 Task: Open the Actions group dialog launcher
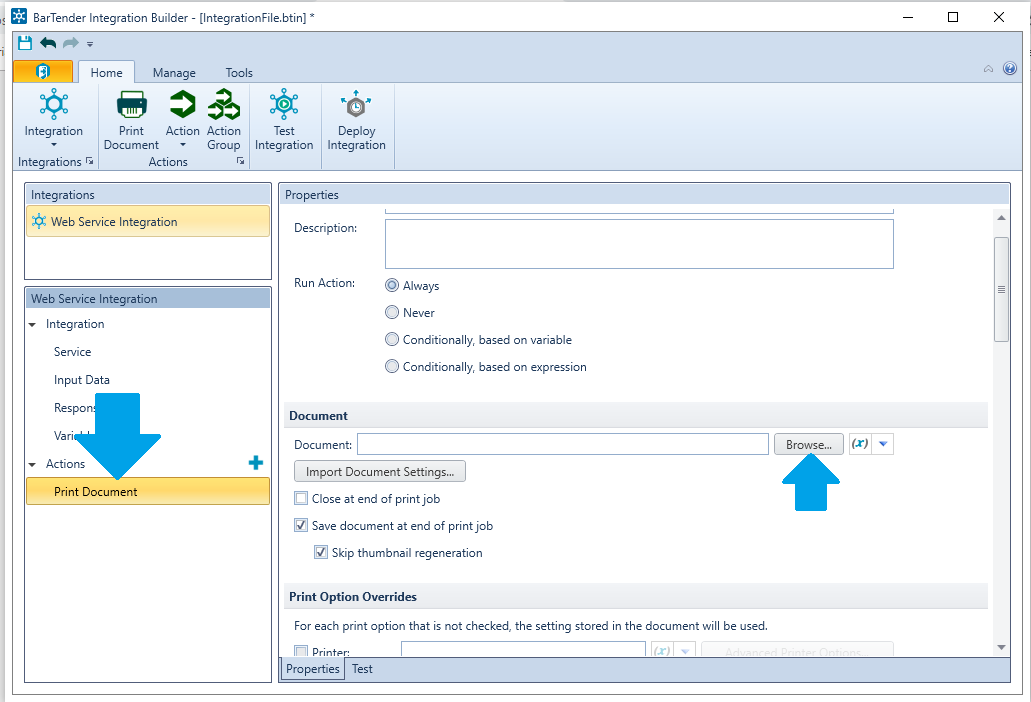tap(241, 161)
